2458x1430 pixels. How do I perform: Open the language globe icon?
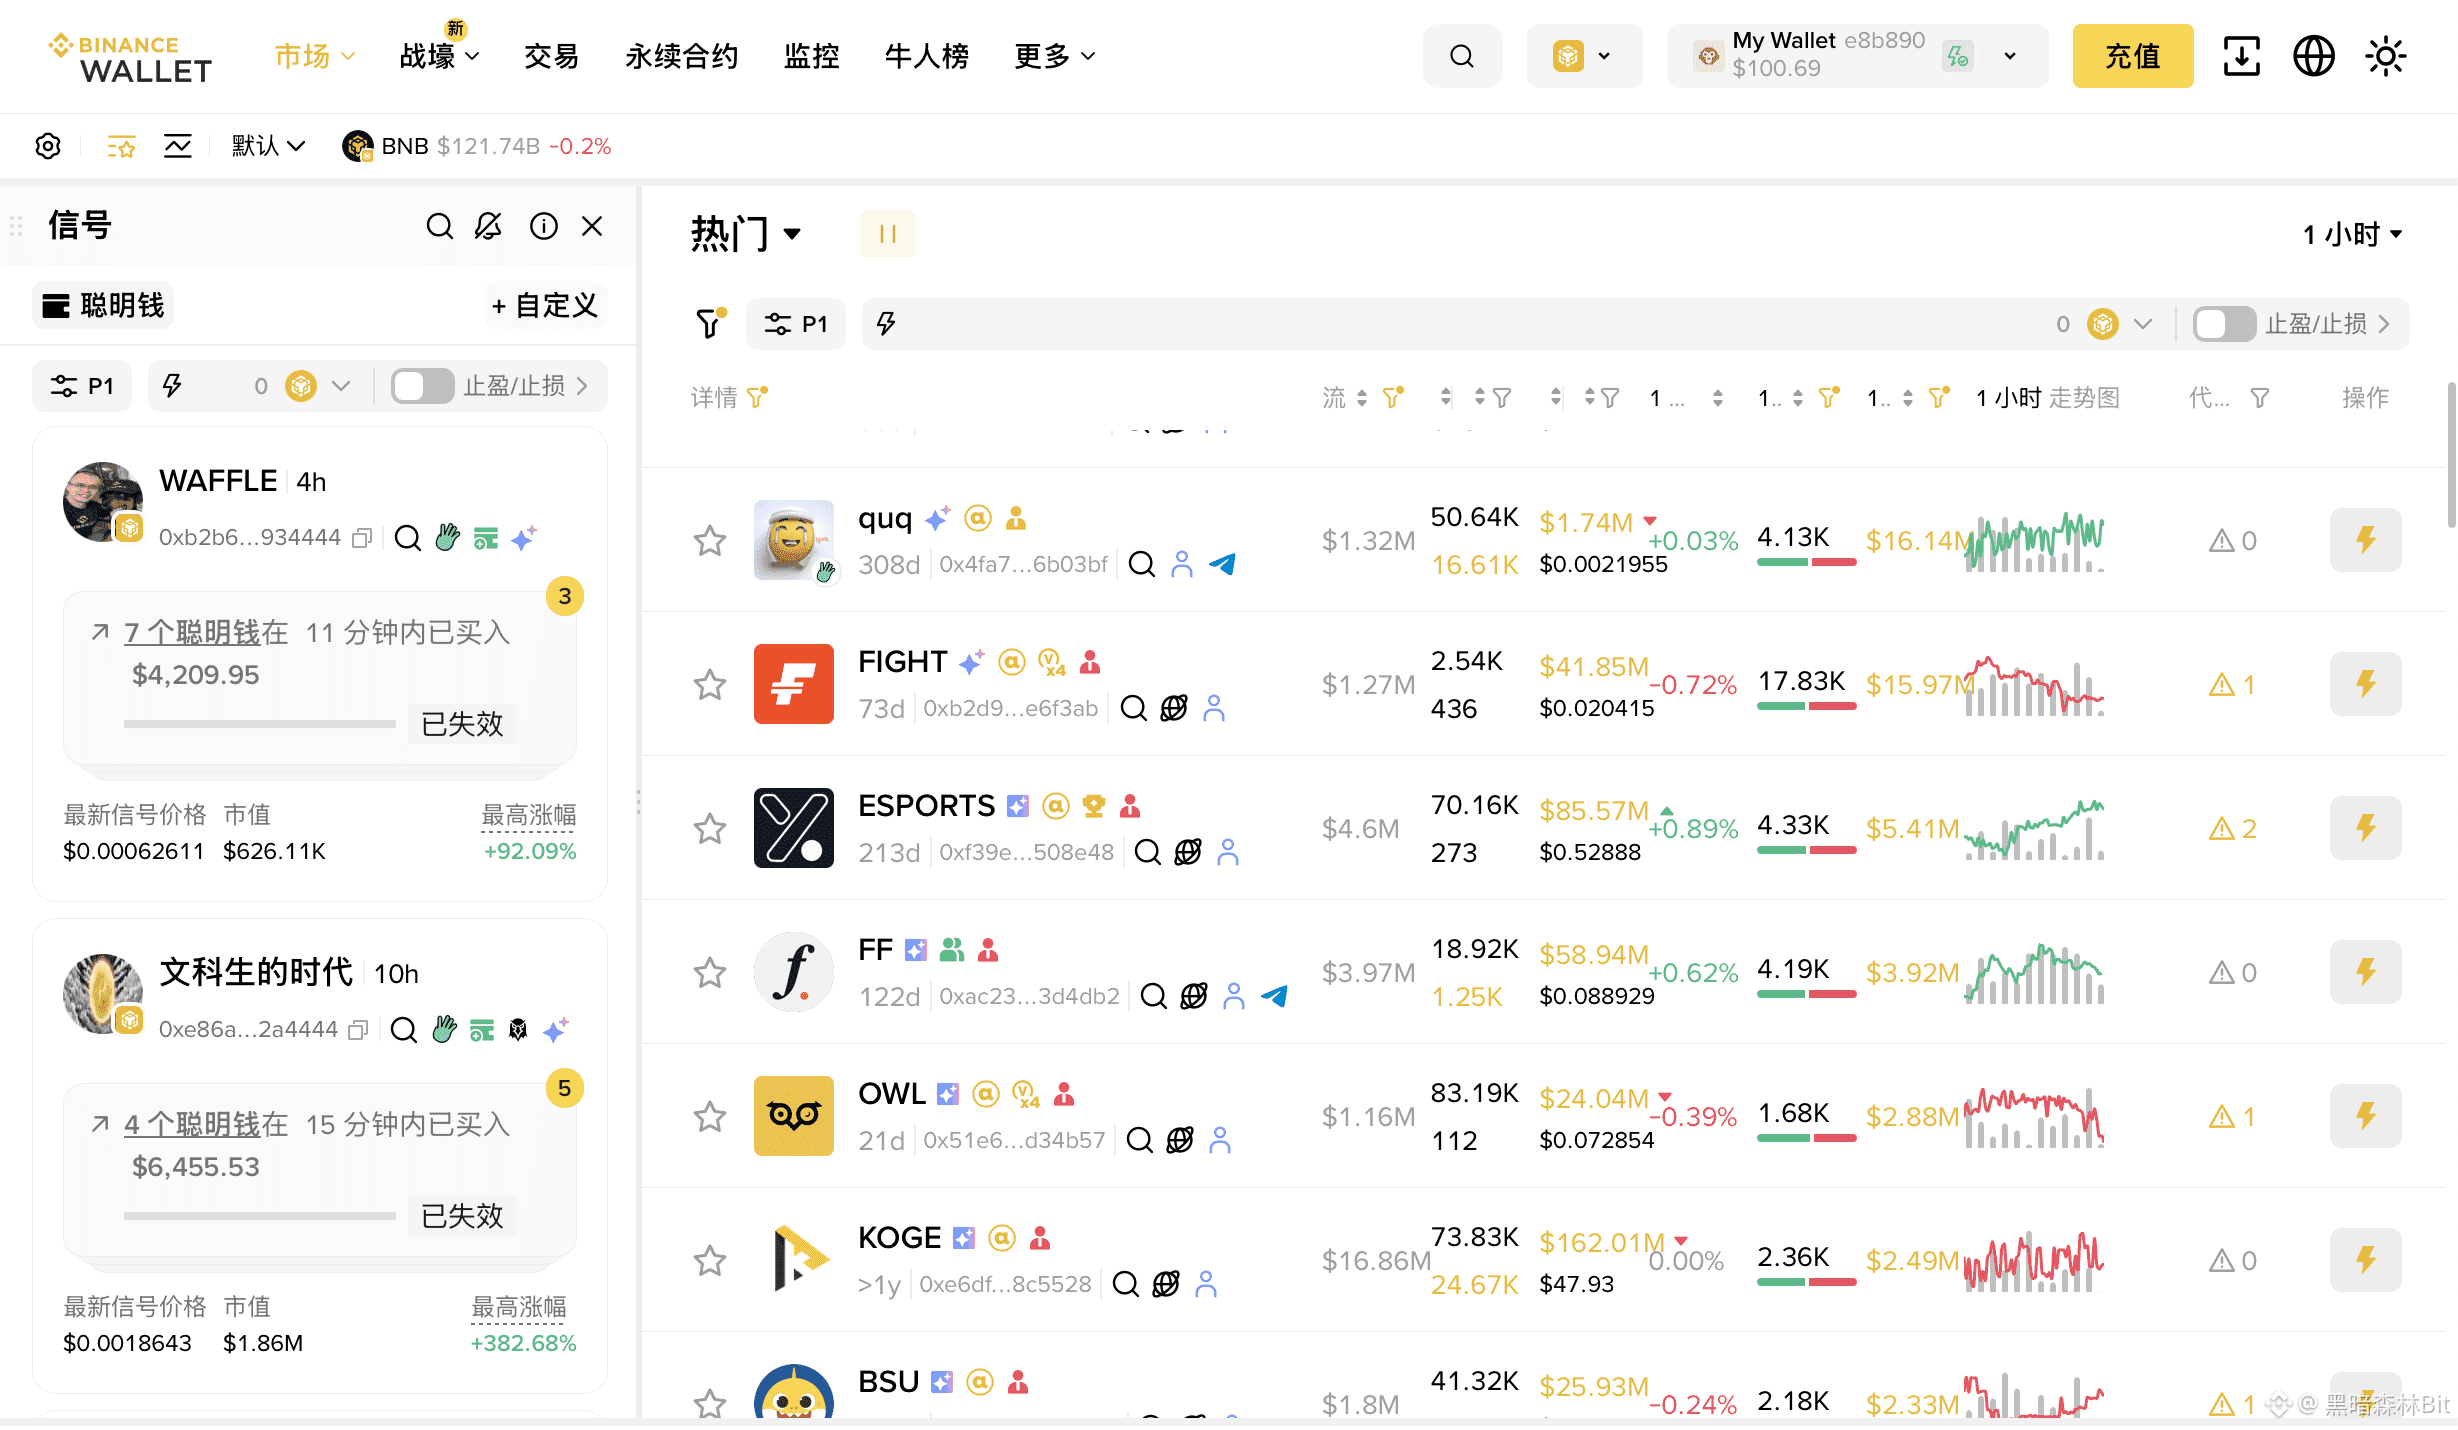pyautogui.click(x=2313, y=56)
